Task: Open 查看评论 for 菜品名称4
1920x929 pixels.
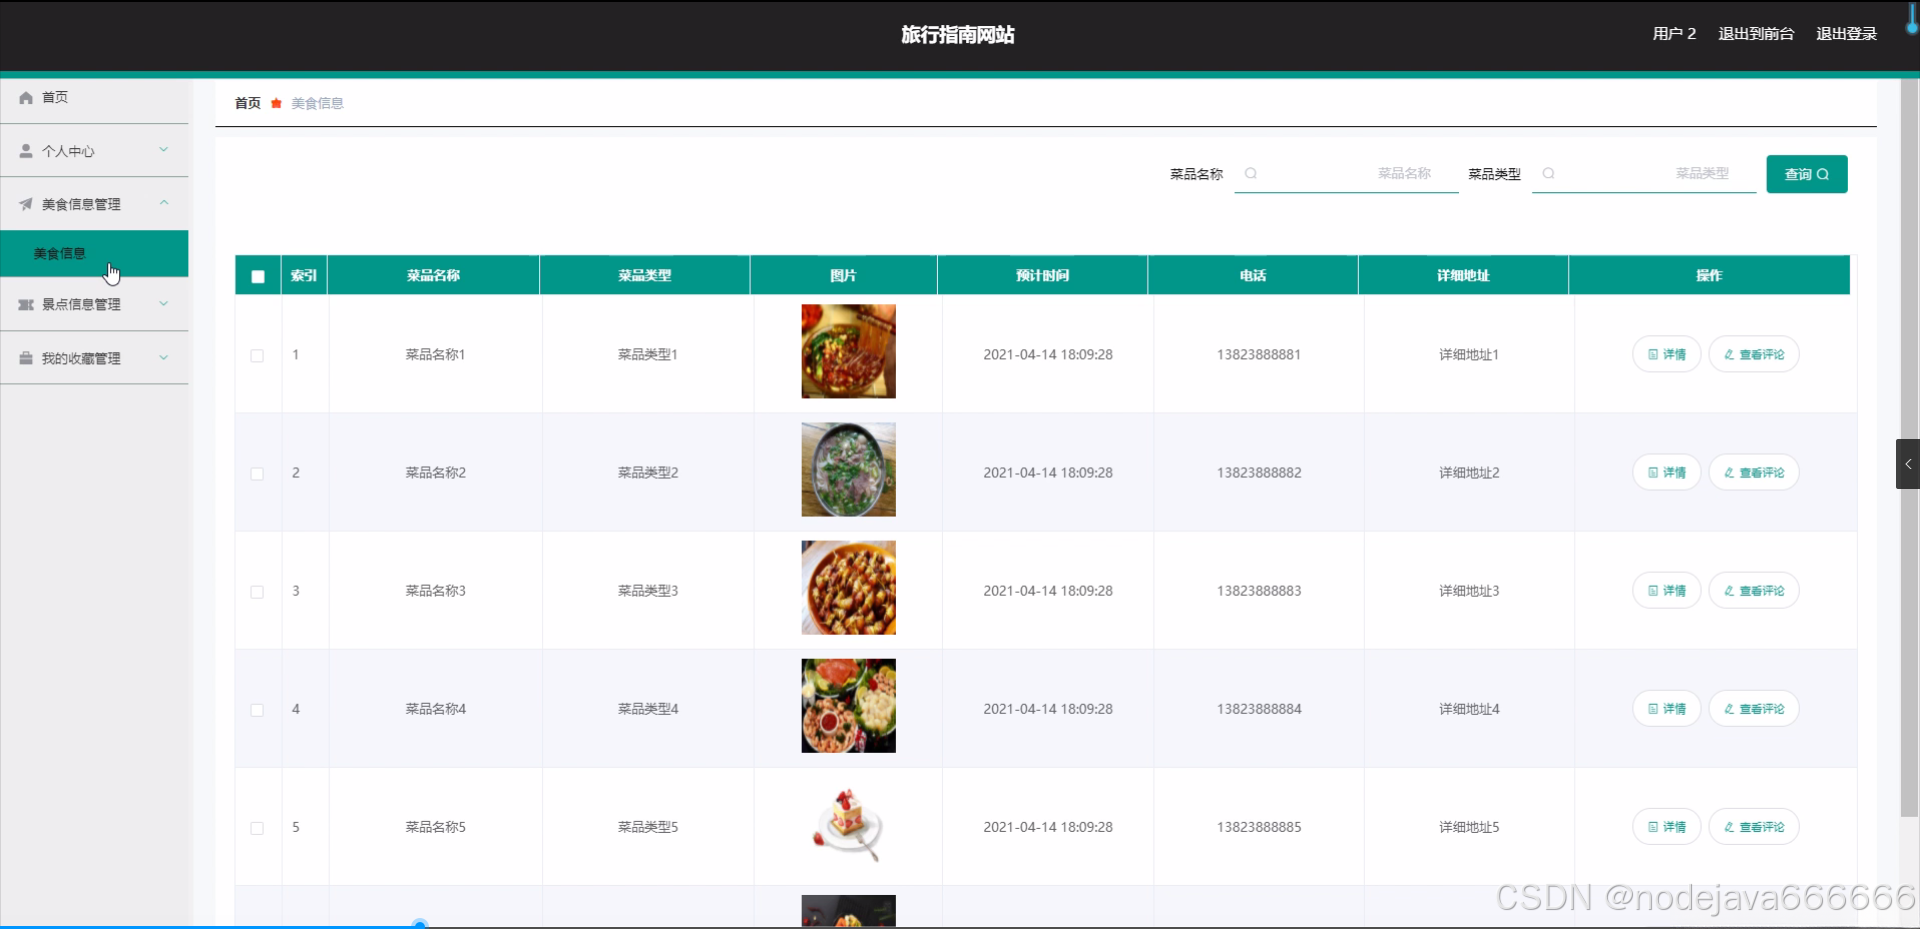Action: click(x=1754, y=708)
